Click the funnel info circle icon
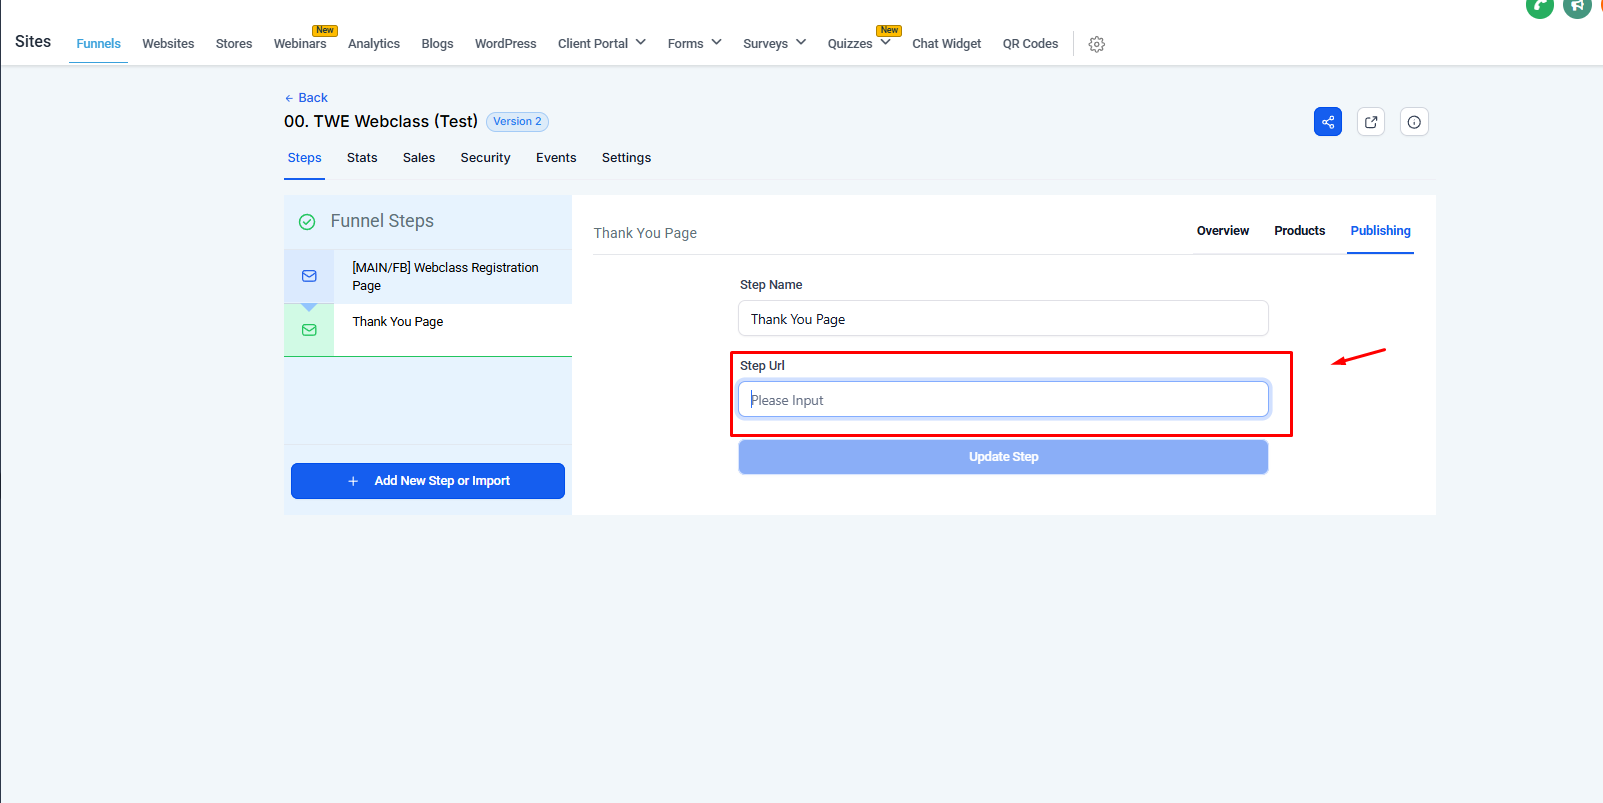The width and height of the screenshot is (1603, 803). point(1414,122)
